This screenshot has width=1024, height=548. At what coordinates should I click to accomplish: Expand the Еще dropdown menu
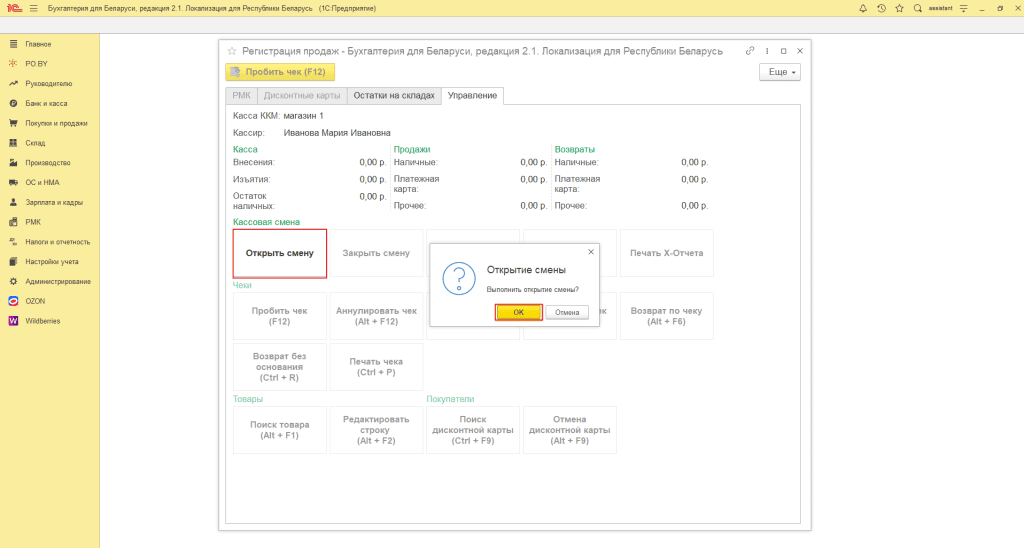tap(780, 72)
